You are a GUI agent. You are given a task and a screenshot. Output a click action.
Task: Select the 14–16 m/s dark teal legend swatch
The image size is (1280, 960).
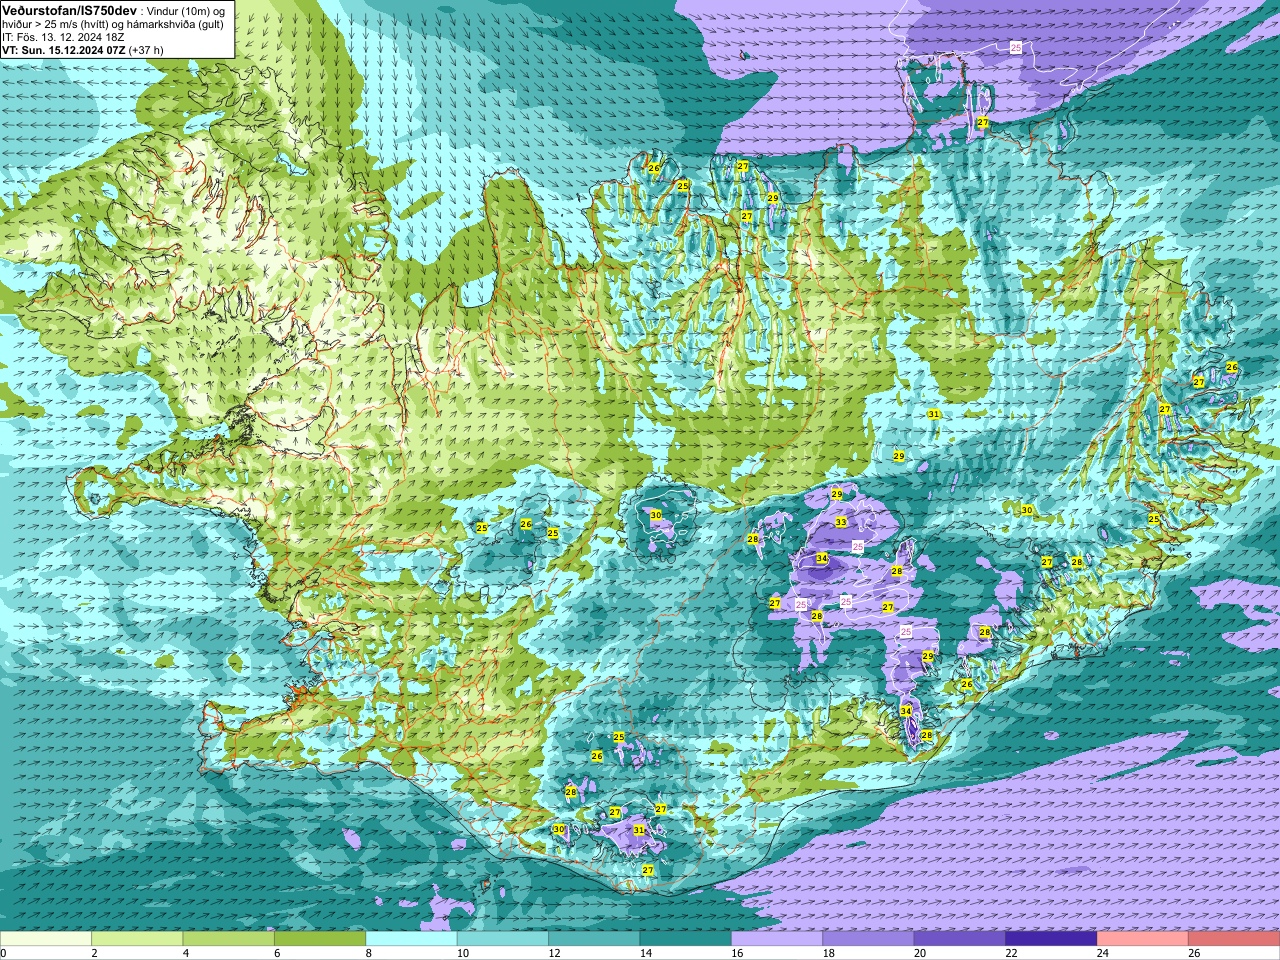pos(686,939)
